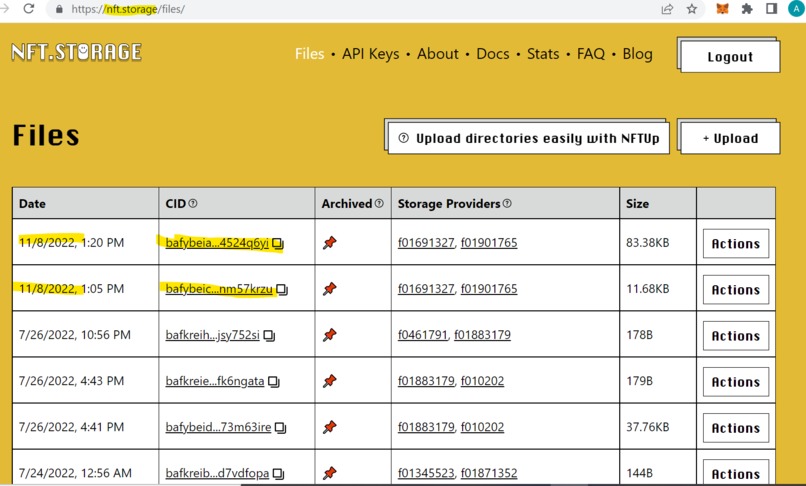Screen dimensions: 806x486
Task: Bookmark the page with the star icon
Action: (692, 9)
